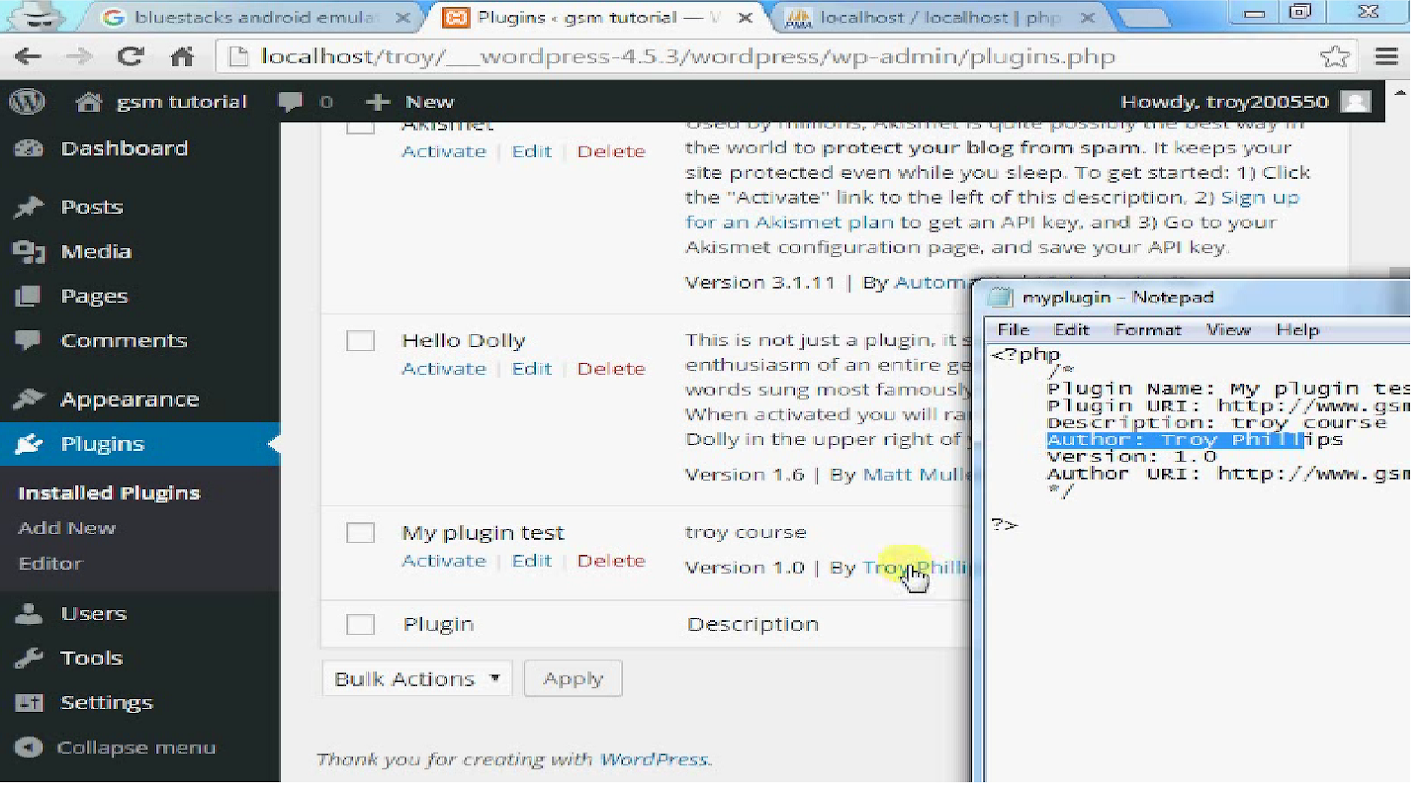Screen dimensions: 1422x800
Task: Activate the Hello Dolly plugin
Action: click(x=443, y=368)
